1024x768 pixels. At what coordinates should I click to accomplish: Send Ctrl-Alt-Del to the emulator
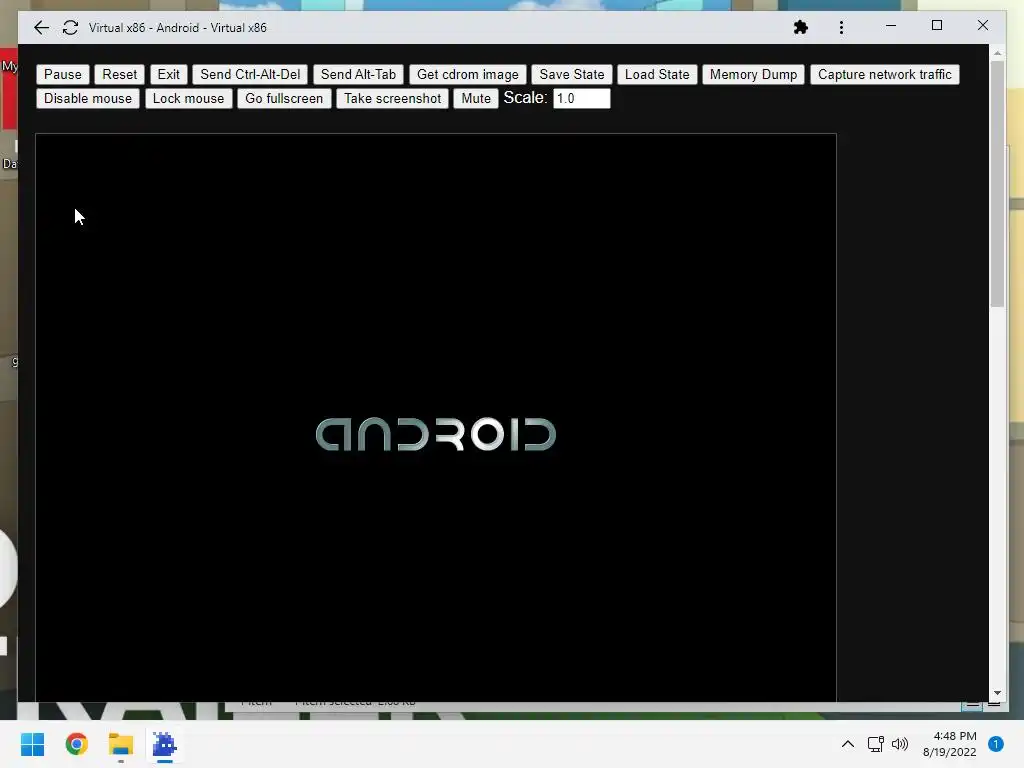[250, 74]
